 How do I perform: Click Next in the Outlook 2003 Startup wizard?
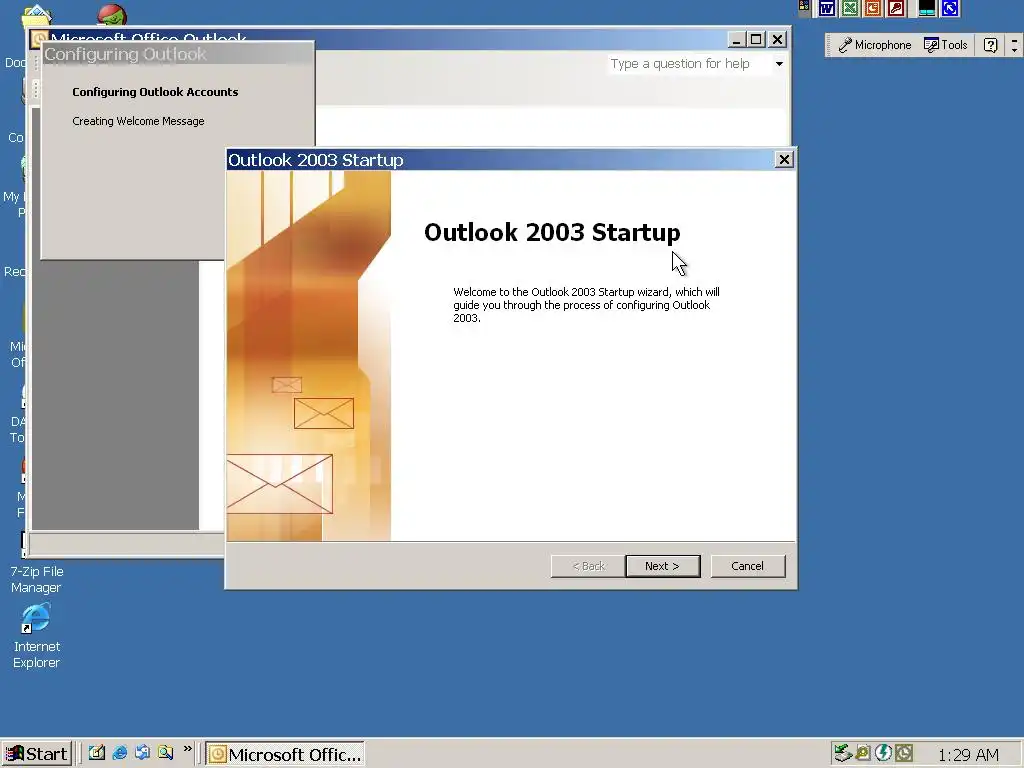point(662,566)
